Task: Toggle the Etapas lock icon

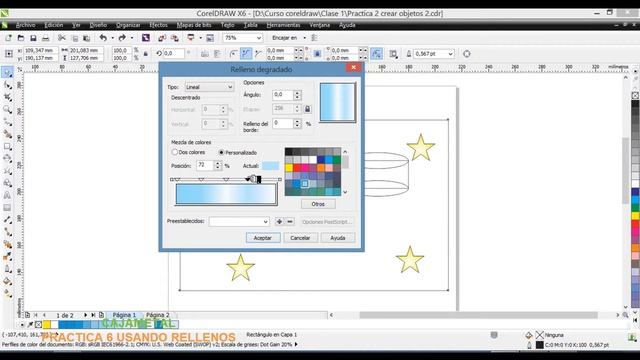Action: pyautogui.click(x=308, y=109)
